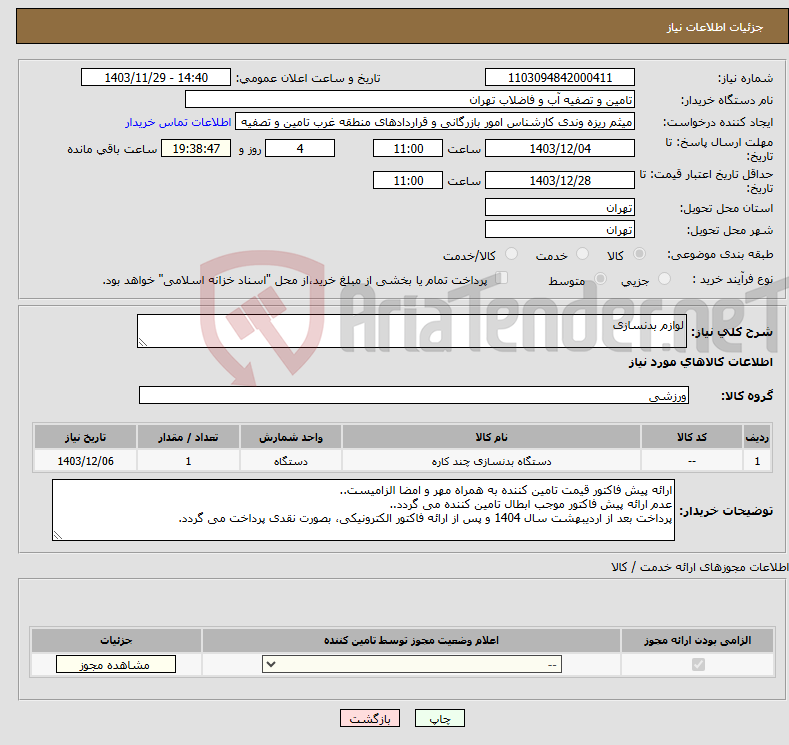Click the buyer notes text area
Screen dimensions: 789x745
click(363, 510)
